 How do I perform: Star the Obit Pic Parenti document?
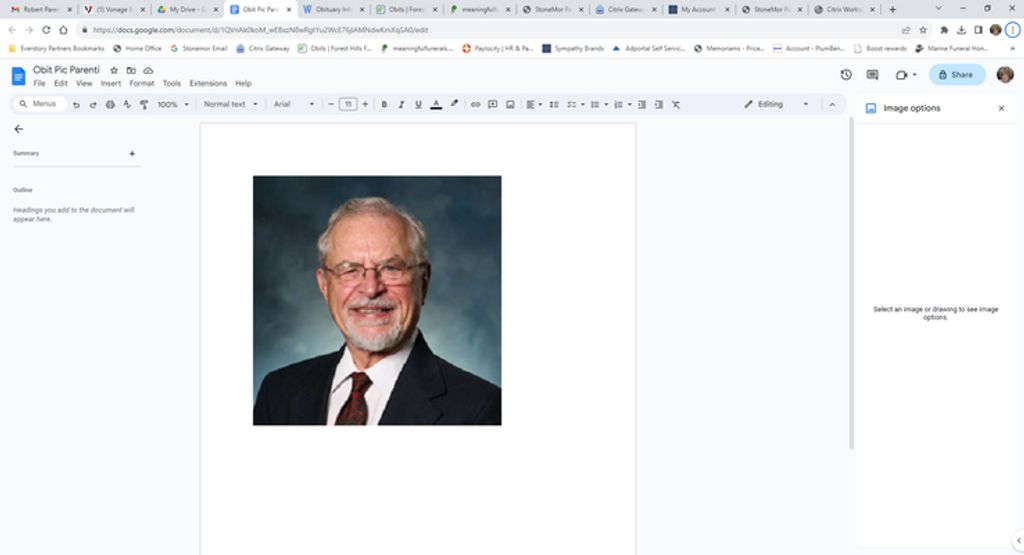click(x=114, y=71)
